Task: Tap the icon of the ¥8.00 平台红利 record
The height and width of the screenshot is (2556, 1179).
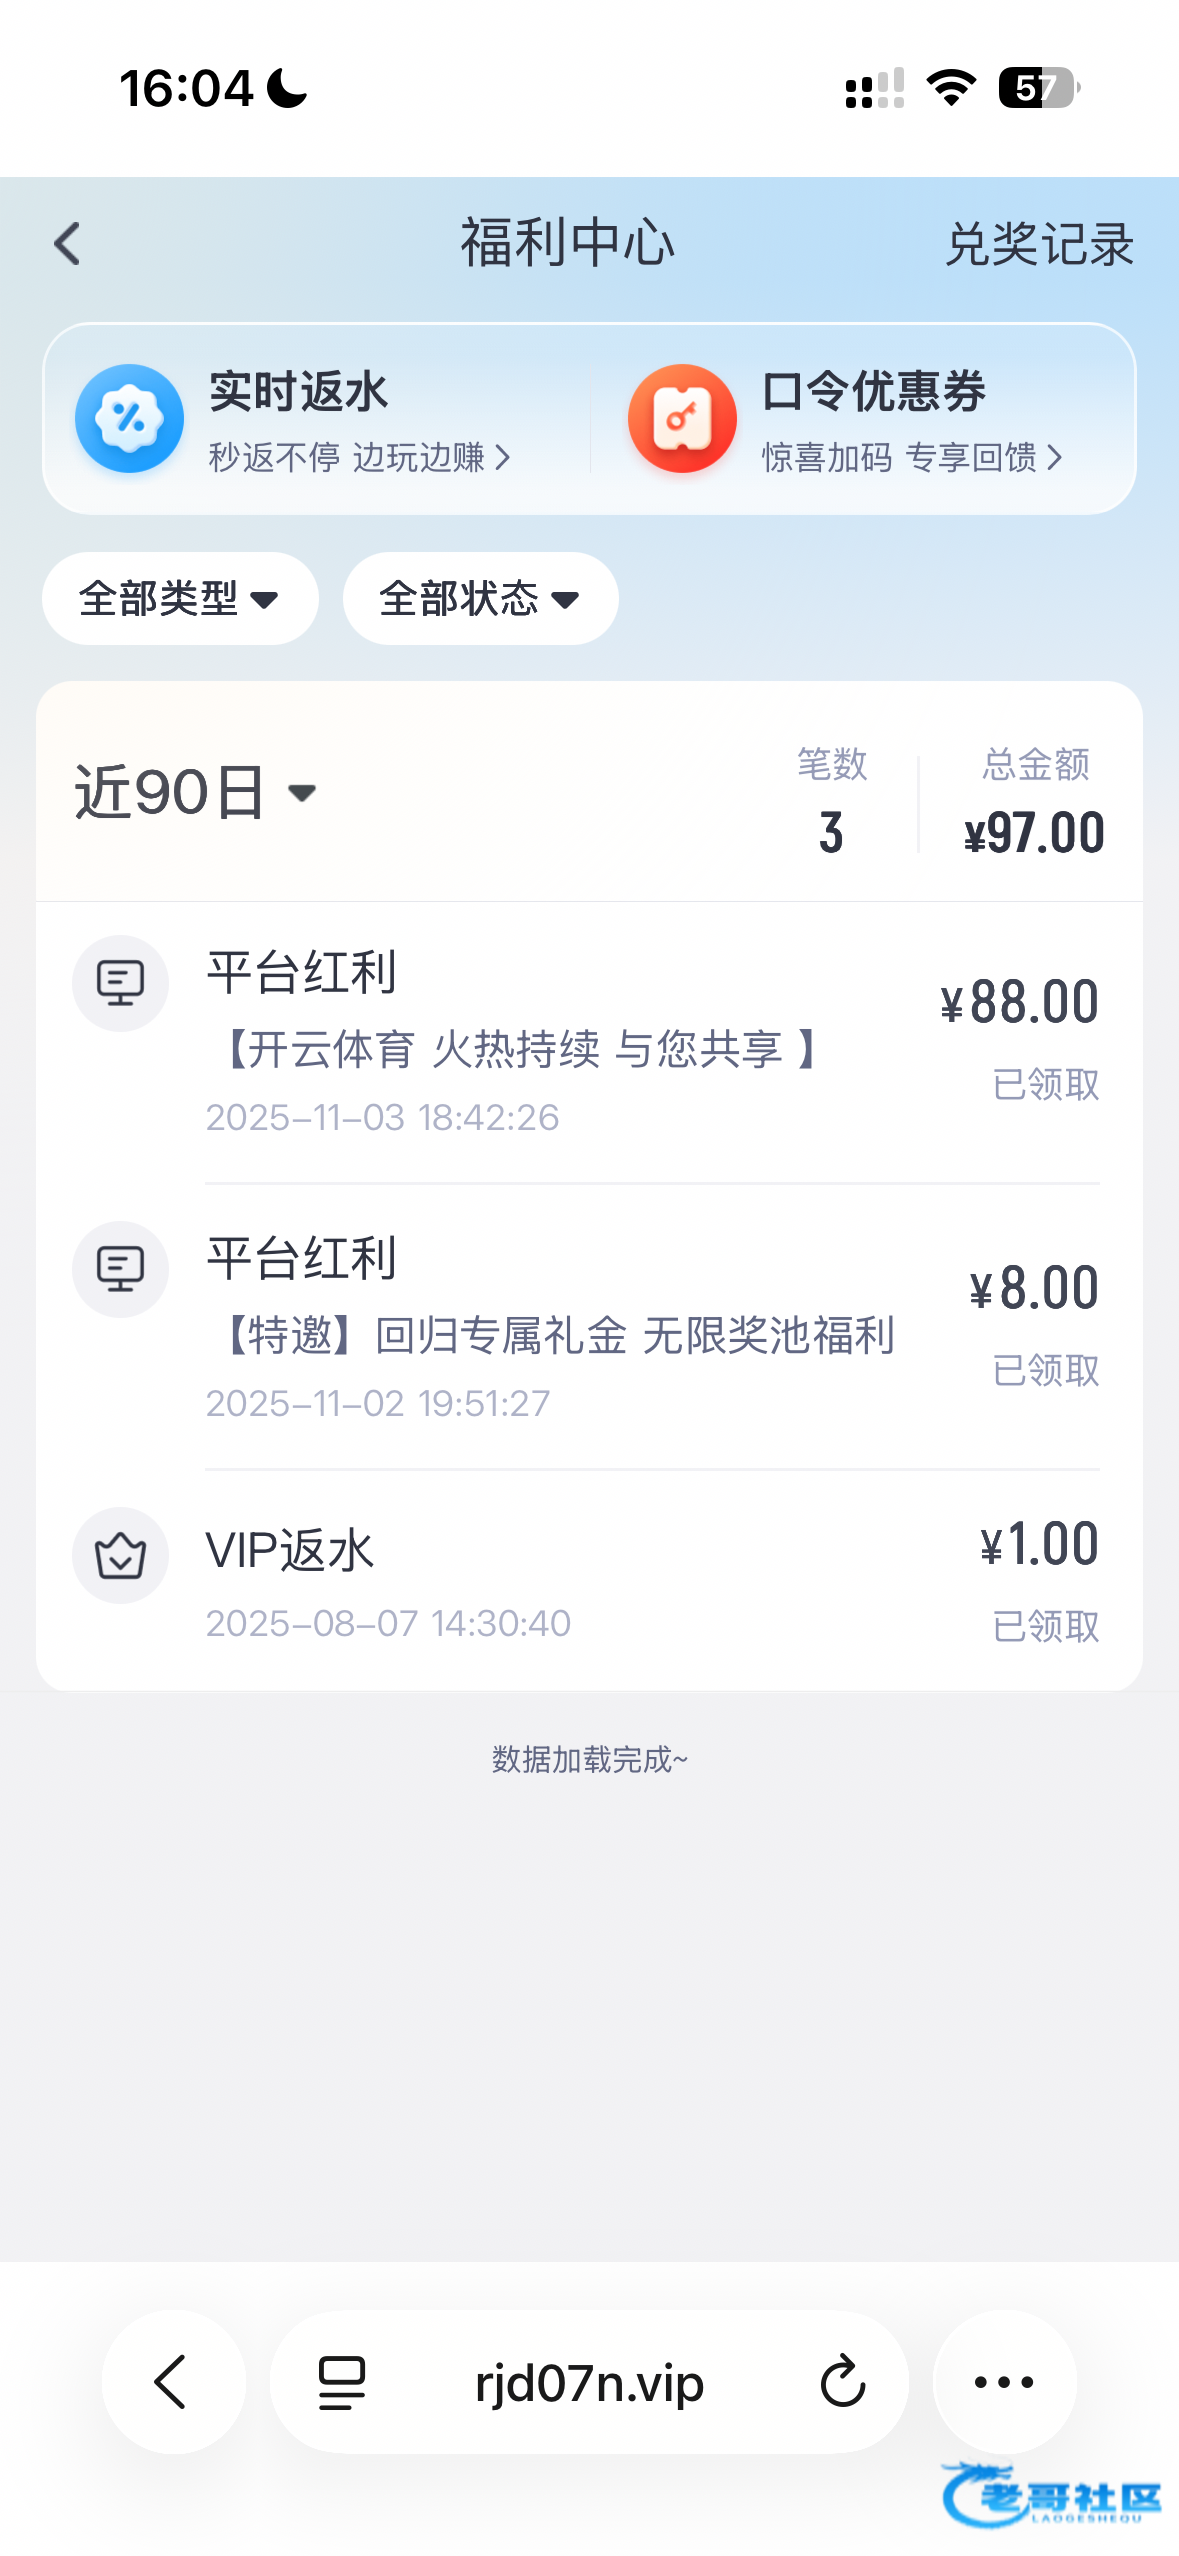Action: tap(121, 1269)
